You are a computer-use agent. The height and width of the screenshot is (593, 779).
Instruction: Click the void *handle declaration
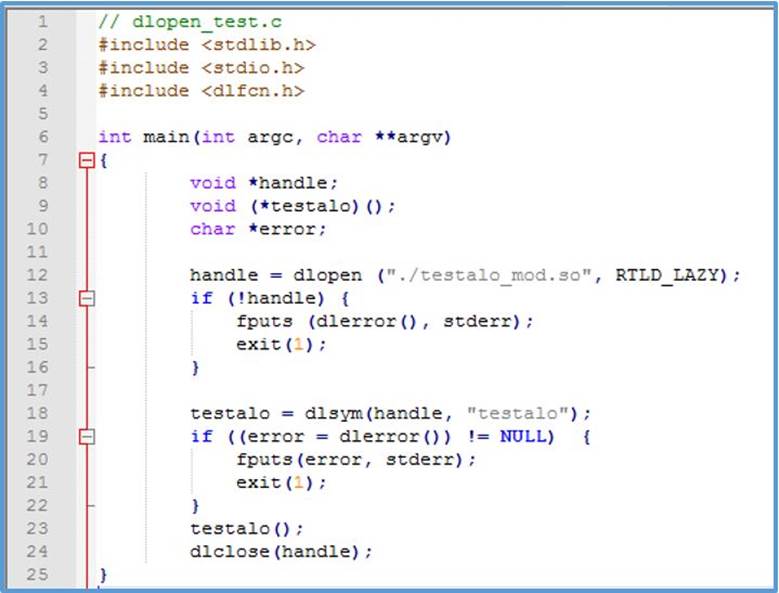pyautogui.click(x=264, y=183)
